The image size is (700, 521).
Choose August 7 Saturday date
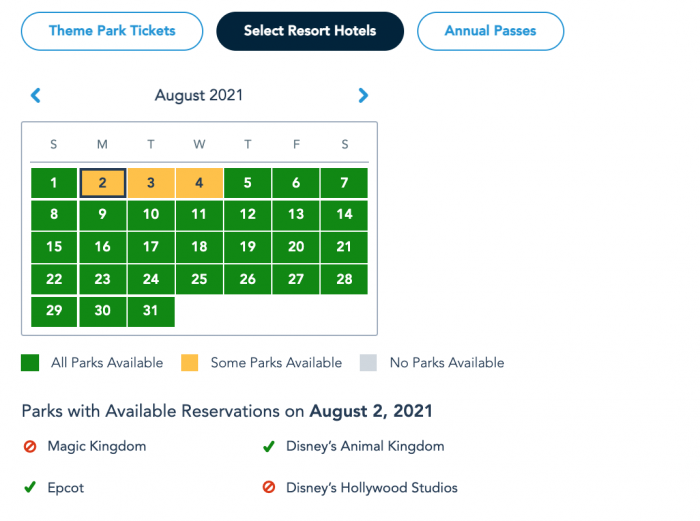click(x=344, y=183)
